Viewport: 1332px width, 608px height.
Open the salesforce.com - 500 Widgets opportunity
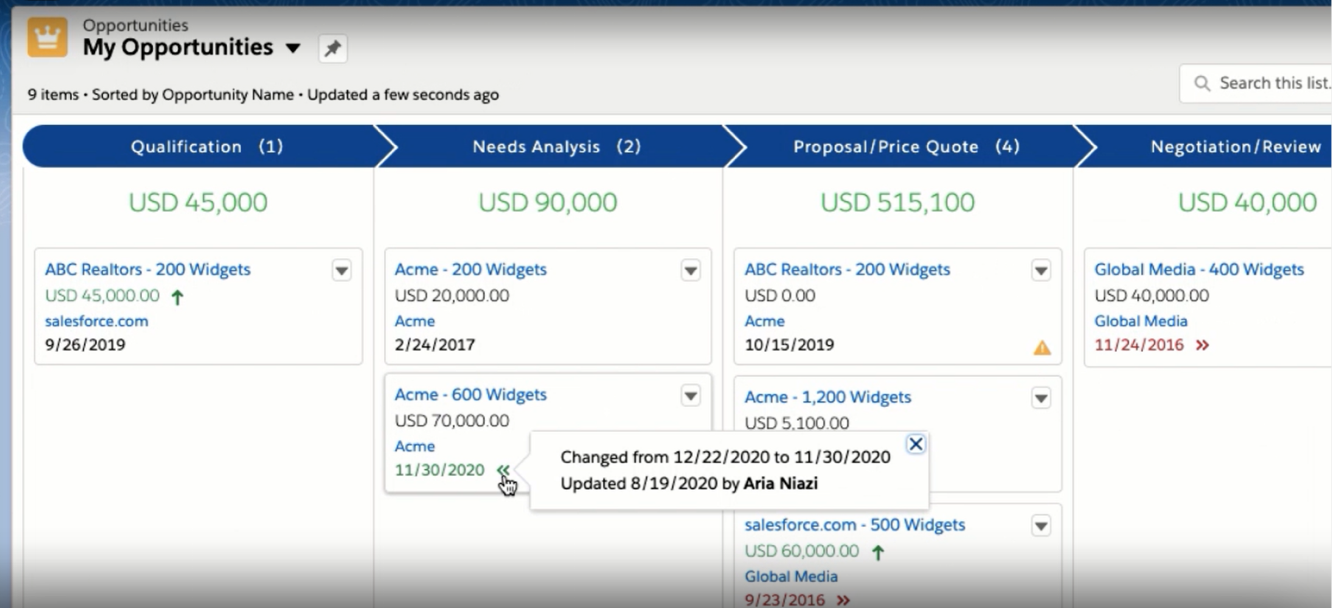855,525
